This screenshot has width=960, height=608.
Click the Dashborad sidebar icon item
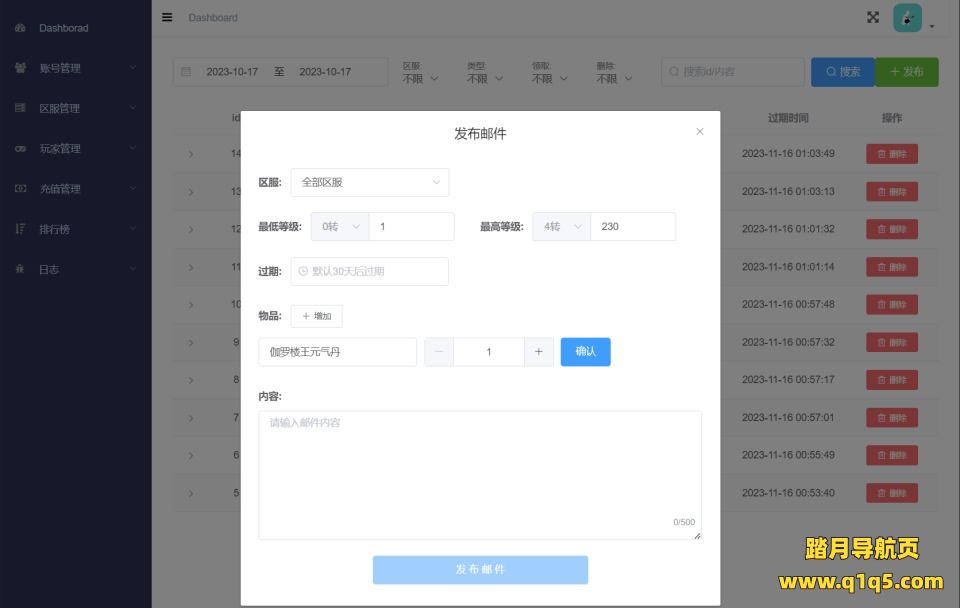coord(63,28)
